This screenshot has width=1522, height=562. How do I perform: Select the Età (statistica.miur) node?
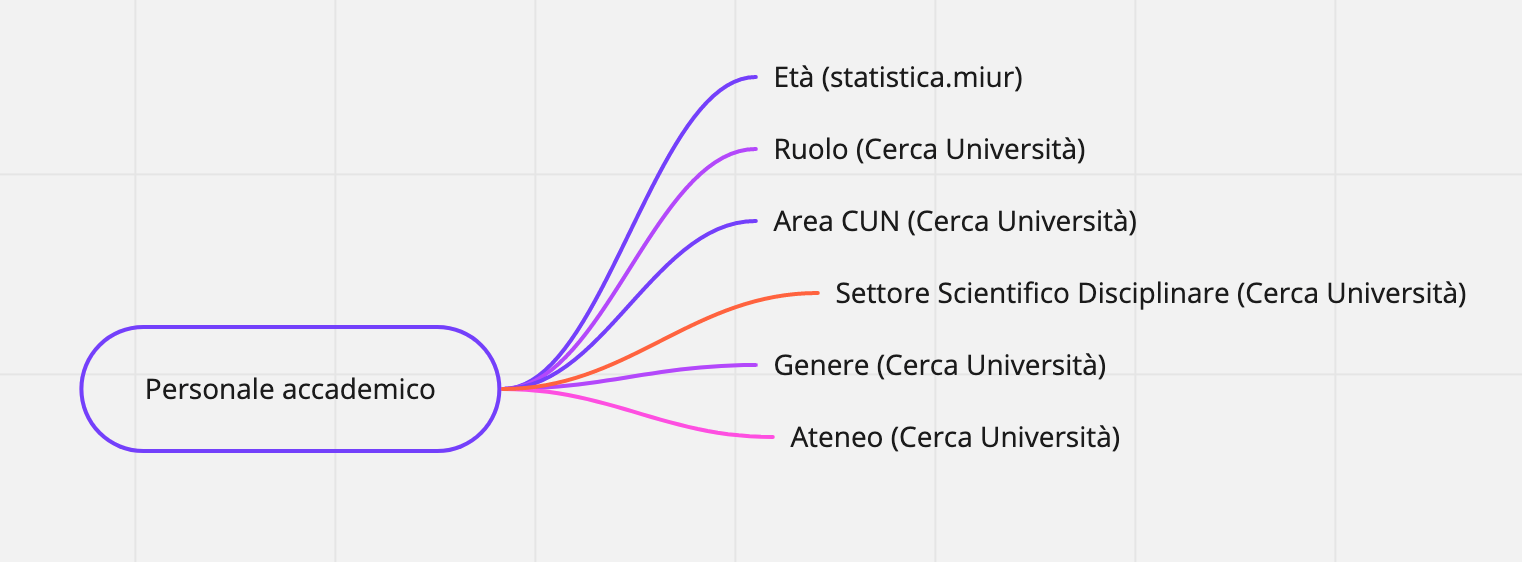tap(898, 77)
